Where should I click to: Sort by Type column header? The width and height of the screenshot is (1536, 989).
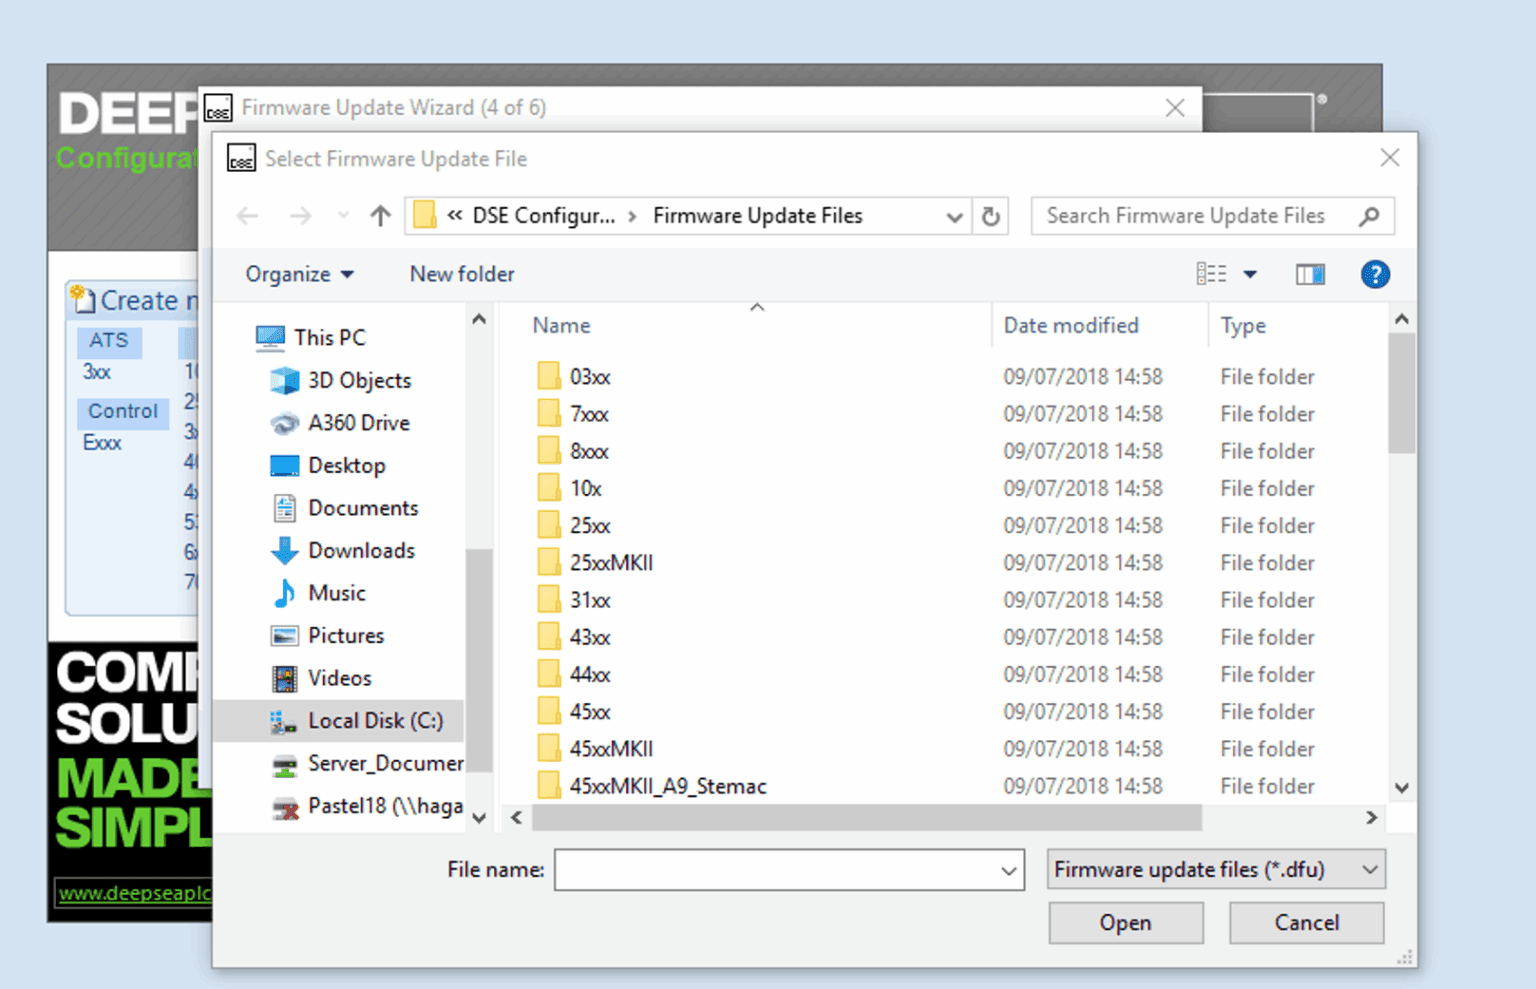[1243, 326]
